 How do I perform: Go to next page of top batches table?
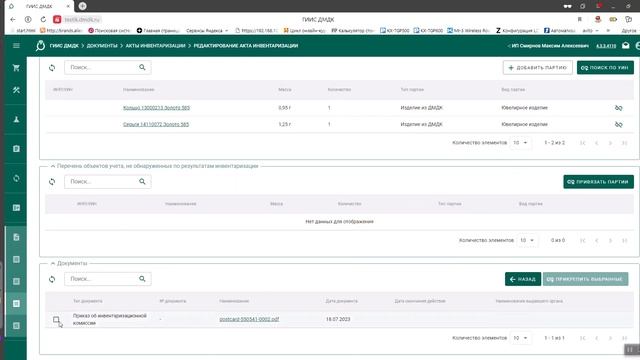pos(610,143)
